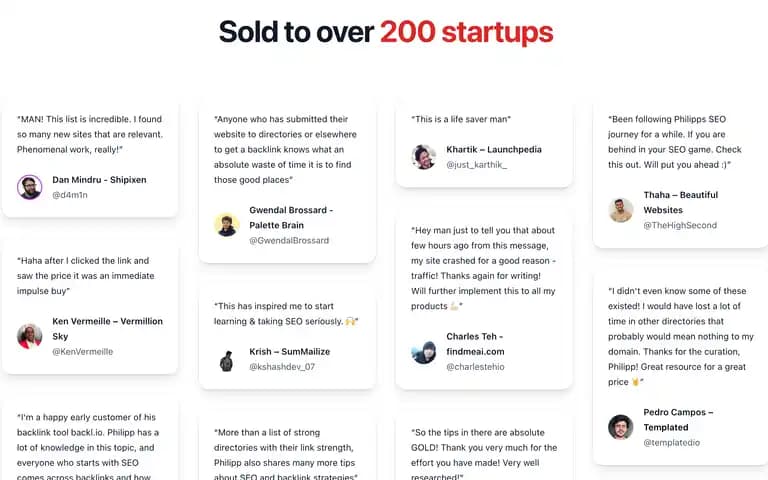Open the 'immediate impulse buy' testimonial card
Viewport: 768px width, 480px height.
point(90,306)
